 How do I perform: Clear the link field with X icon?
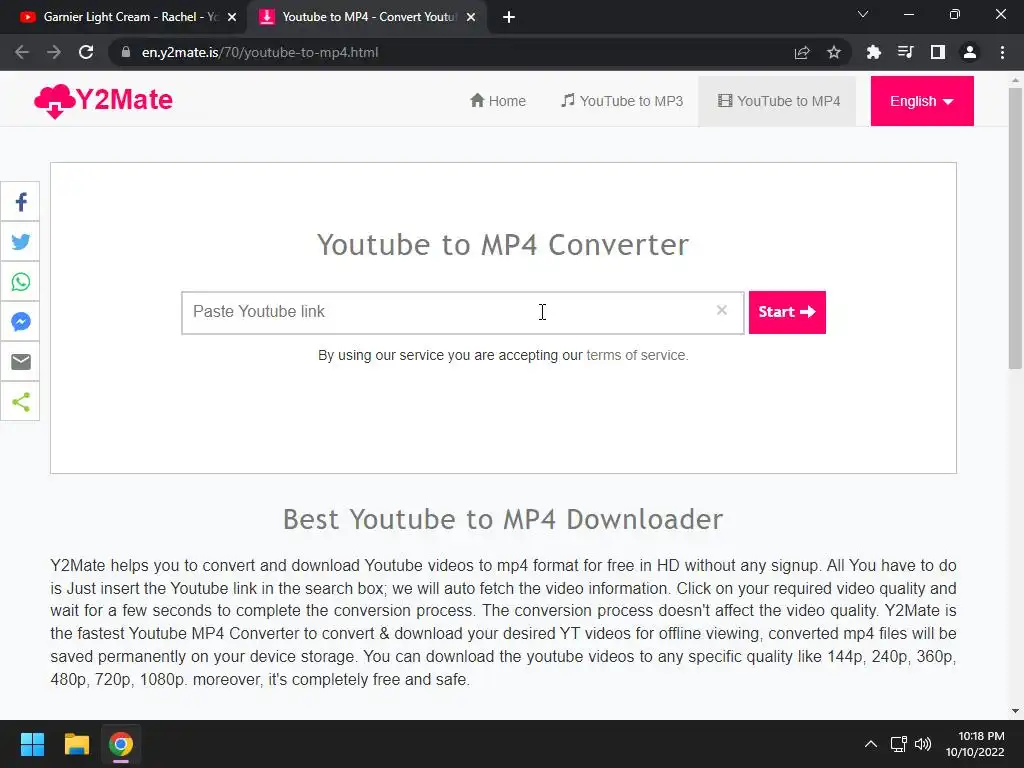(721, 310)
